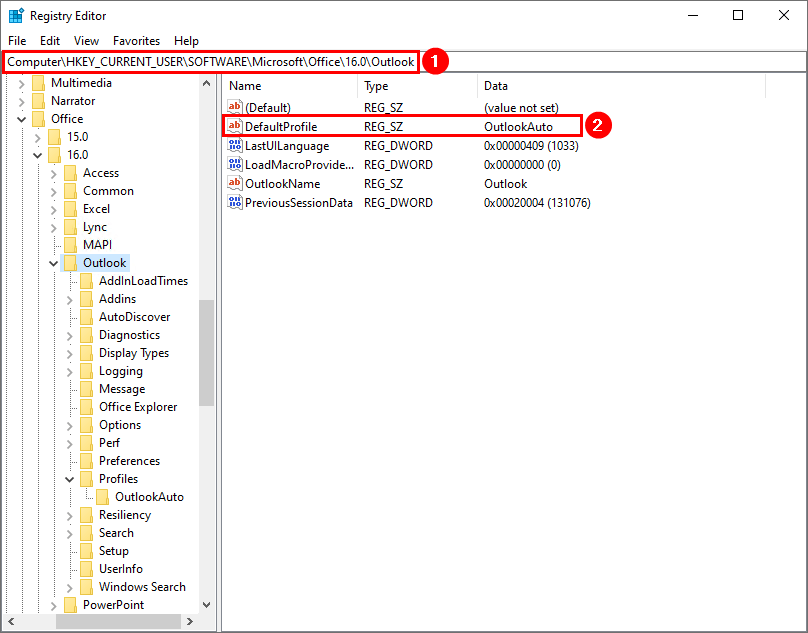
Task: Expand the Excel registry key
Action: click(x=53, y=209)
